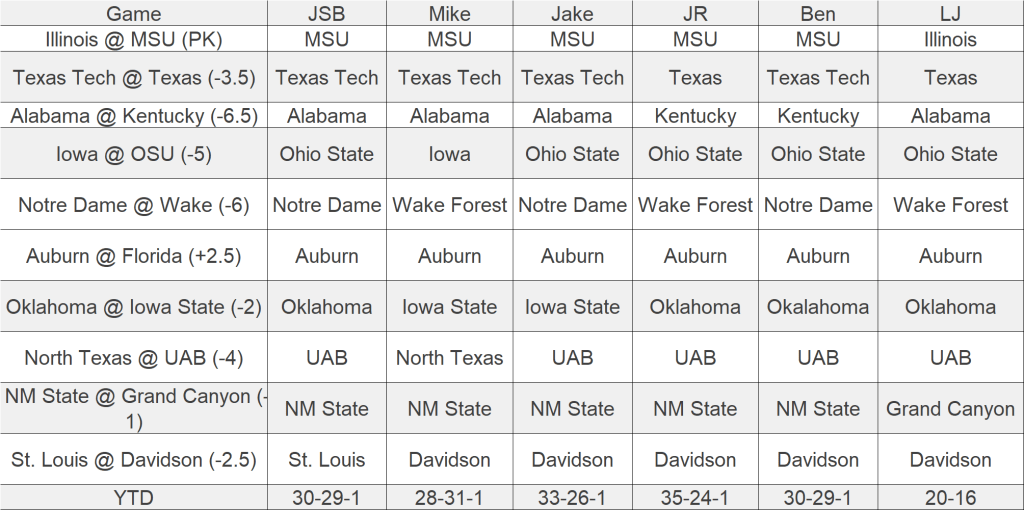Select LJ's 20-16 YTD record
This screenshot has width=1024, height=510.
click(x=950, y=497)
